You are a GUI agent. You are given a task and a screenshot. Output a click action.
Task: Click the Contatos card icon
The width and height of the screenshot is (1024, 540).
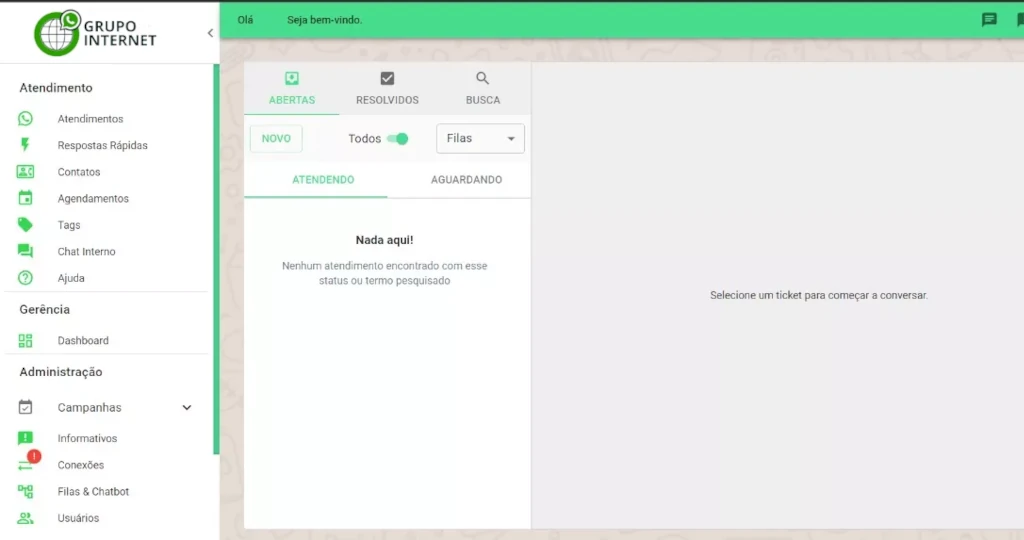pos(25,172)
